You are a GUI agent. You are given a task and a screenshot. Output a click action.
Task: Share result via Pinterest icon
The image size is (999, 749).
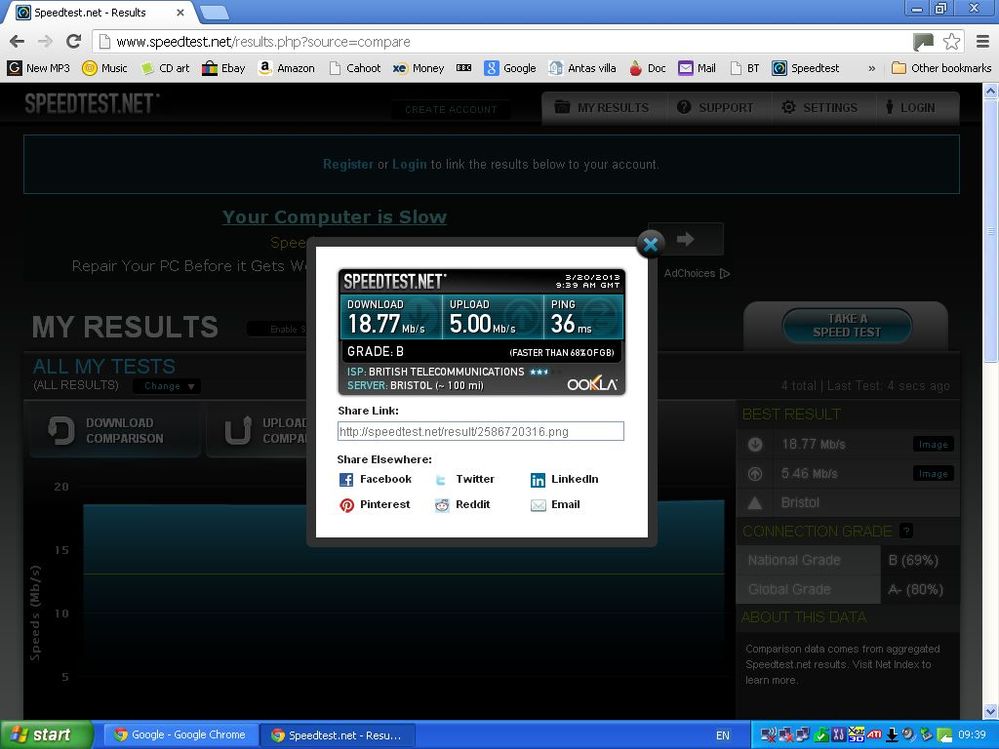coord(347,505)
